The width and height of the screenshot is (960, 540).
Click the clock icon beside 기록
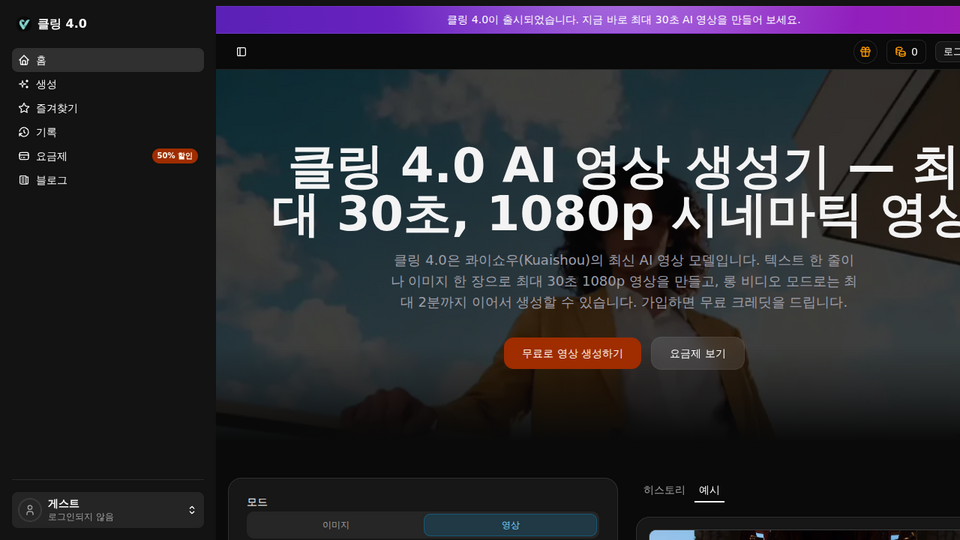(x=24, y=132)
